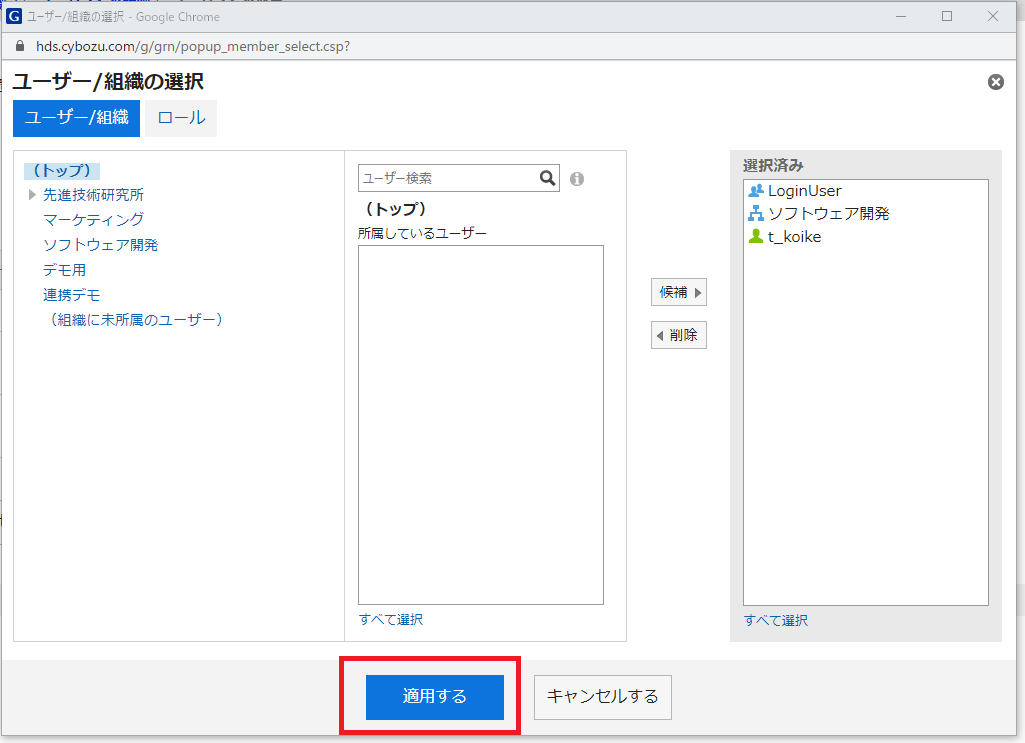Image resolution: width=1025 pixels, height=743 pixels.
Task: Choose デモ用 in organization tree
Action: pyautogui.click(x=64, y=270)
